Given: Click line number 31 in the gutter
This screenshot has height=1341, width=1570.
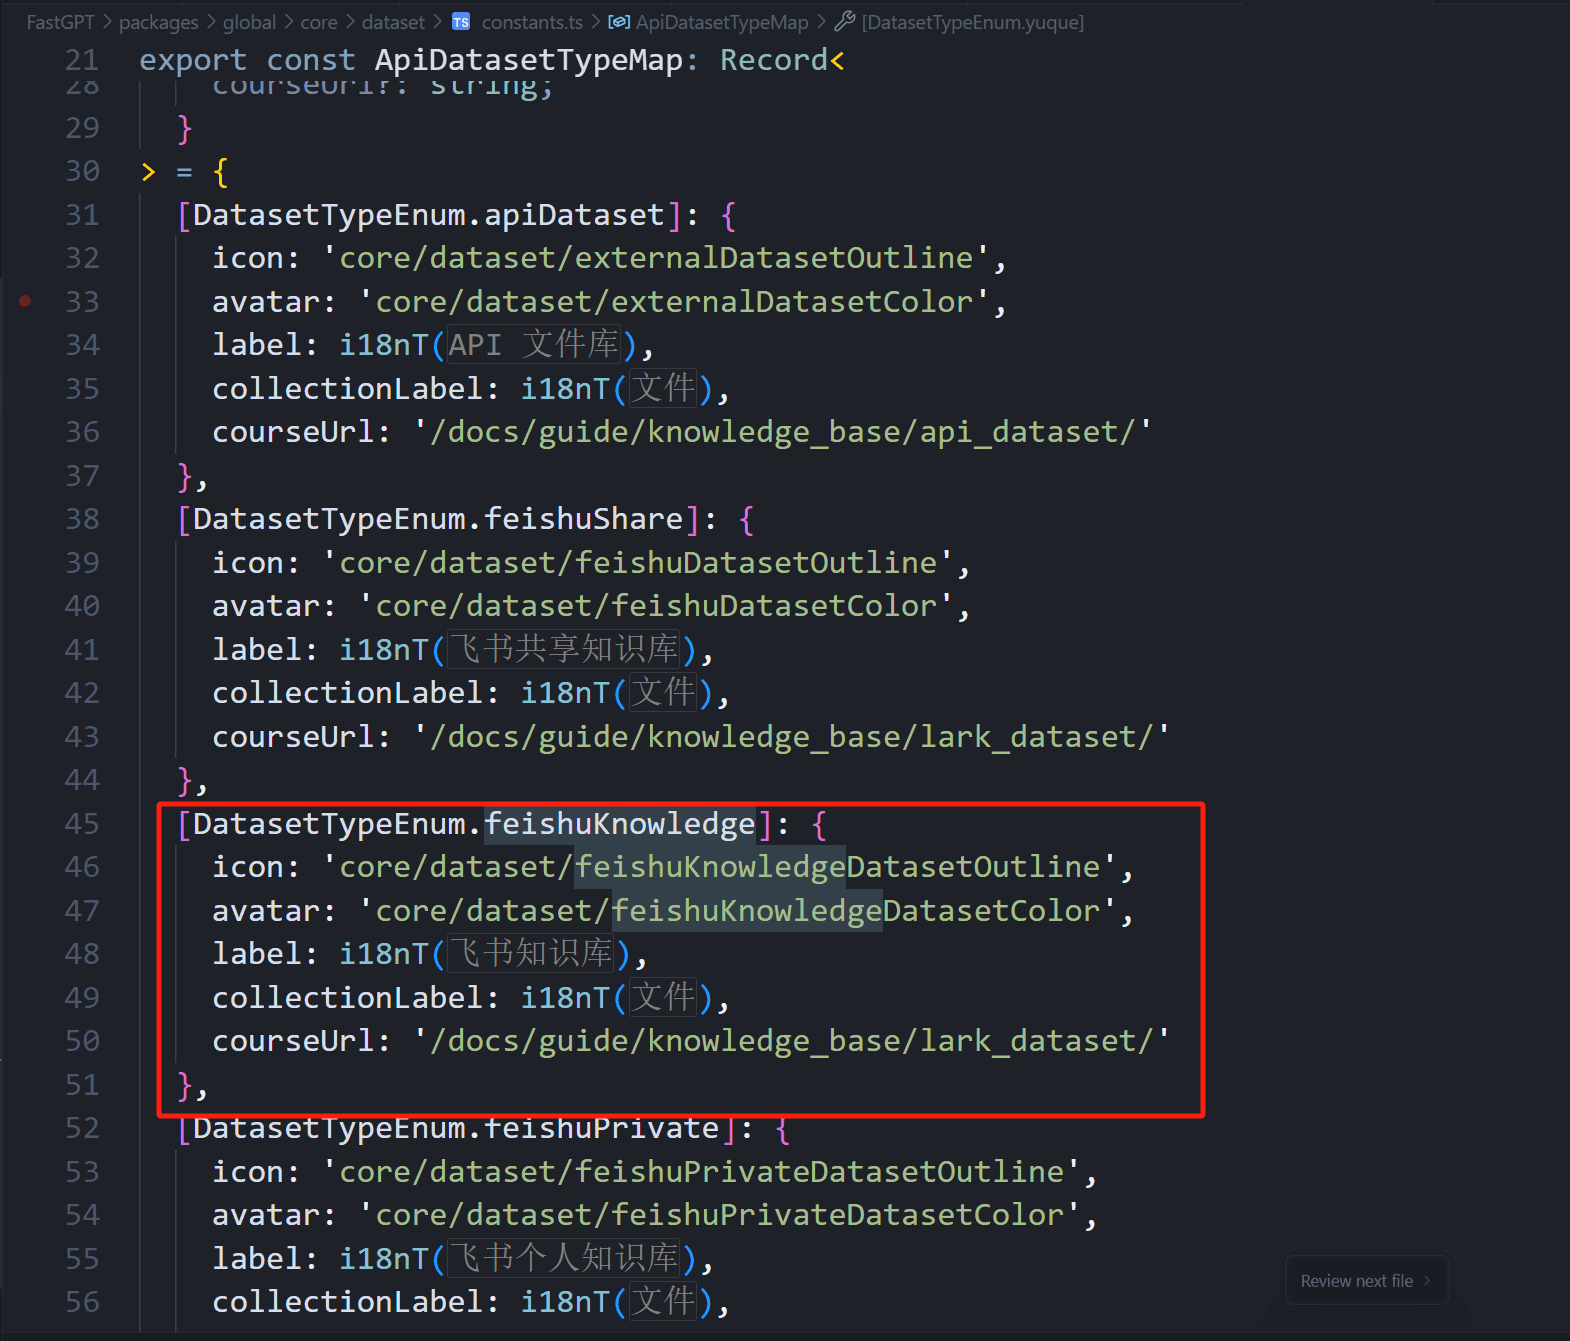Looking at the screenshot, I should [x=82, y=215].
